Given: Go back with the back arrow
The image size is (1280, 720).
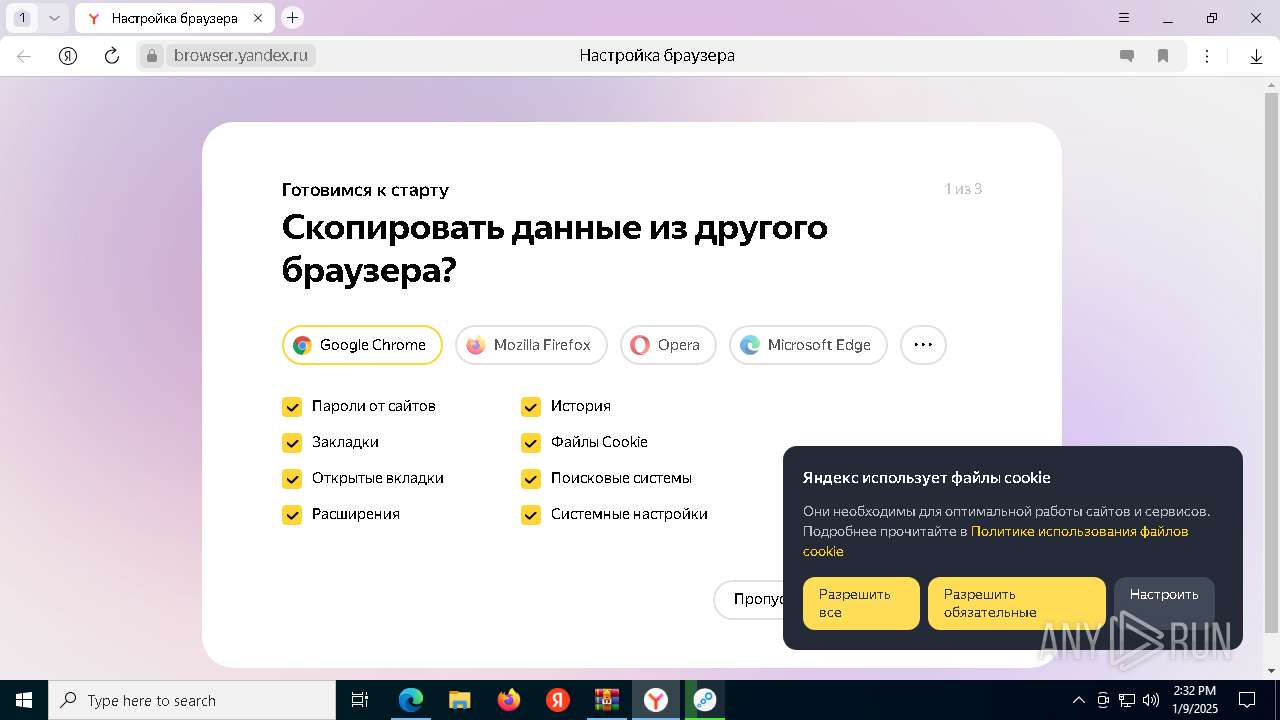Looking at the screenshot, I should pos(24,56).
